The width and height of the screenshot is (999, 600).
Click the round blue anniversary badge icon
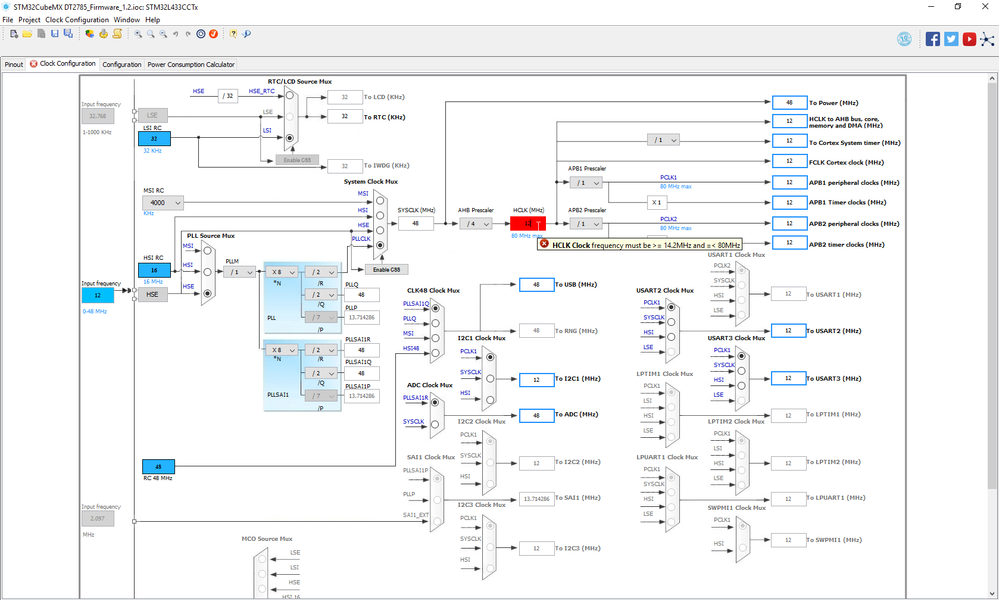click(904, 39)
